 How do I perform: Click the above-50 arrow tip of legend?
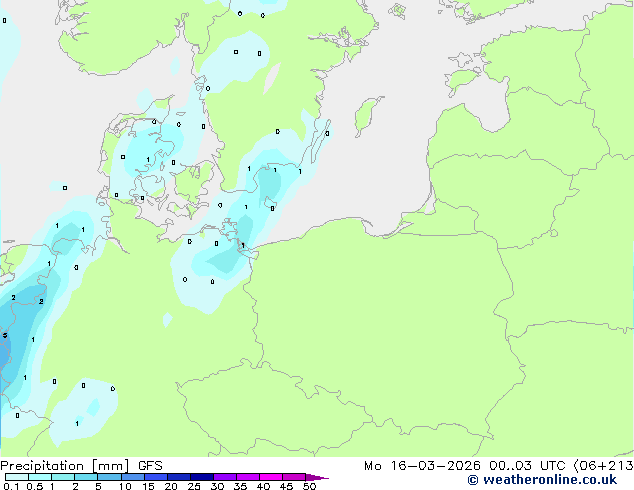click(317, 478)
